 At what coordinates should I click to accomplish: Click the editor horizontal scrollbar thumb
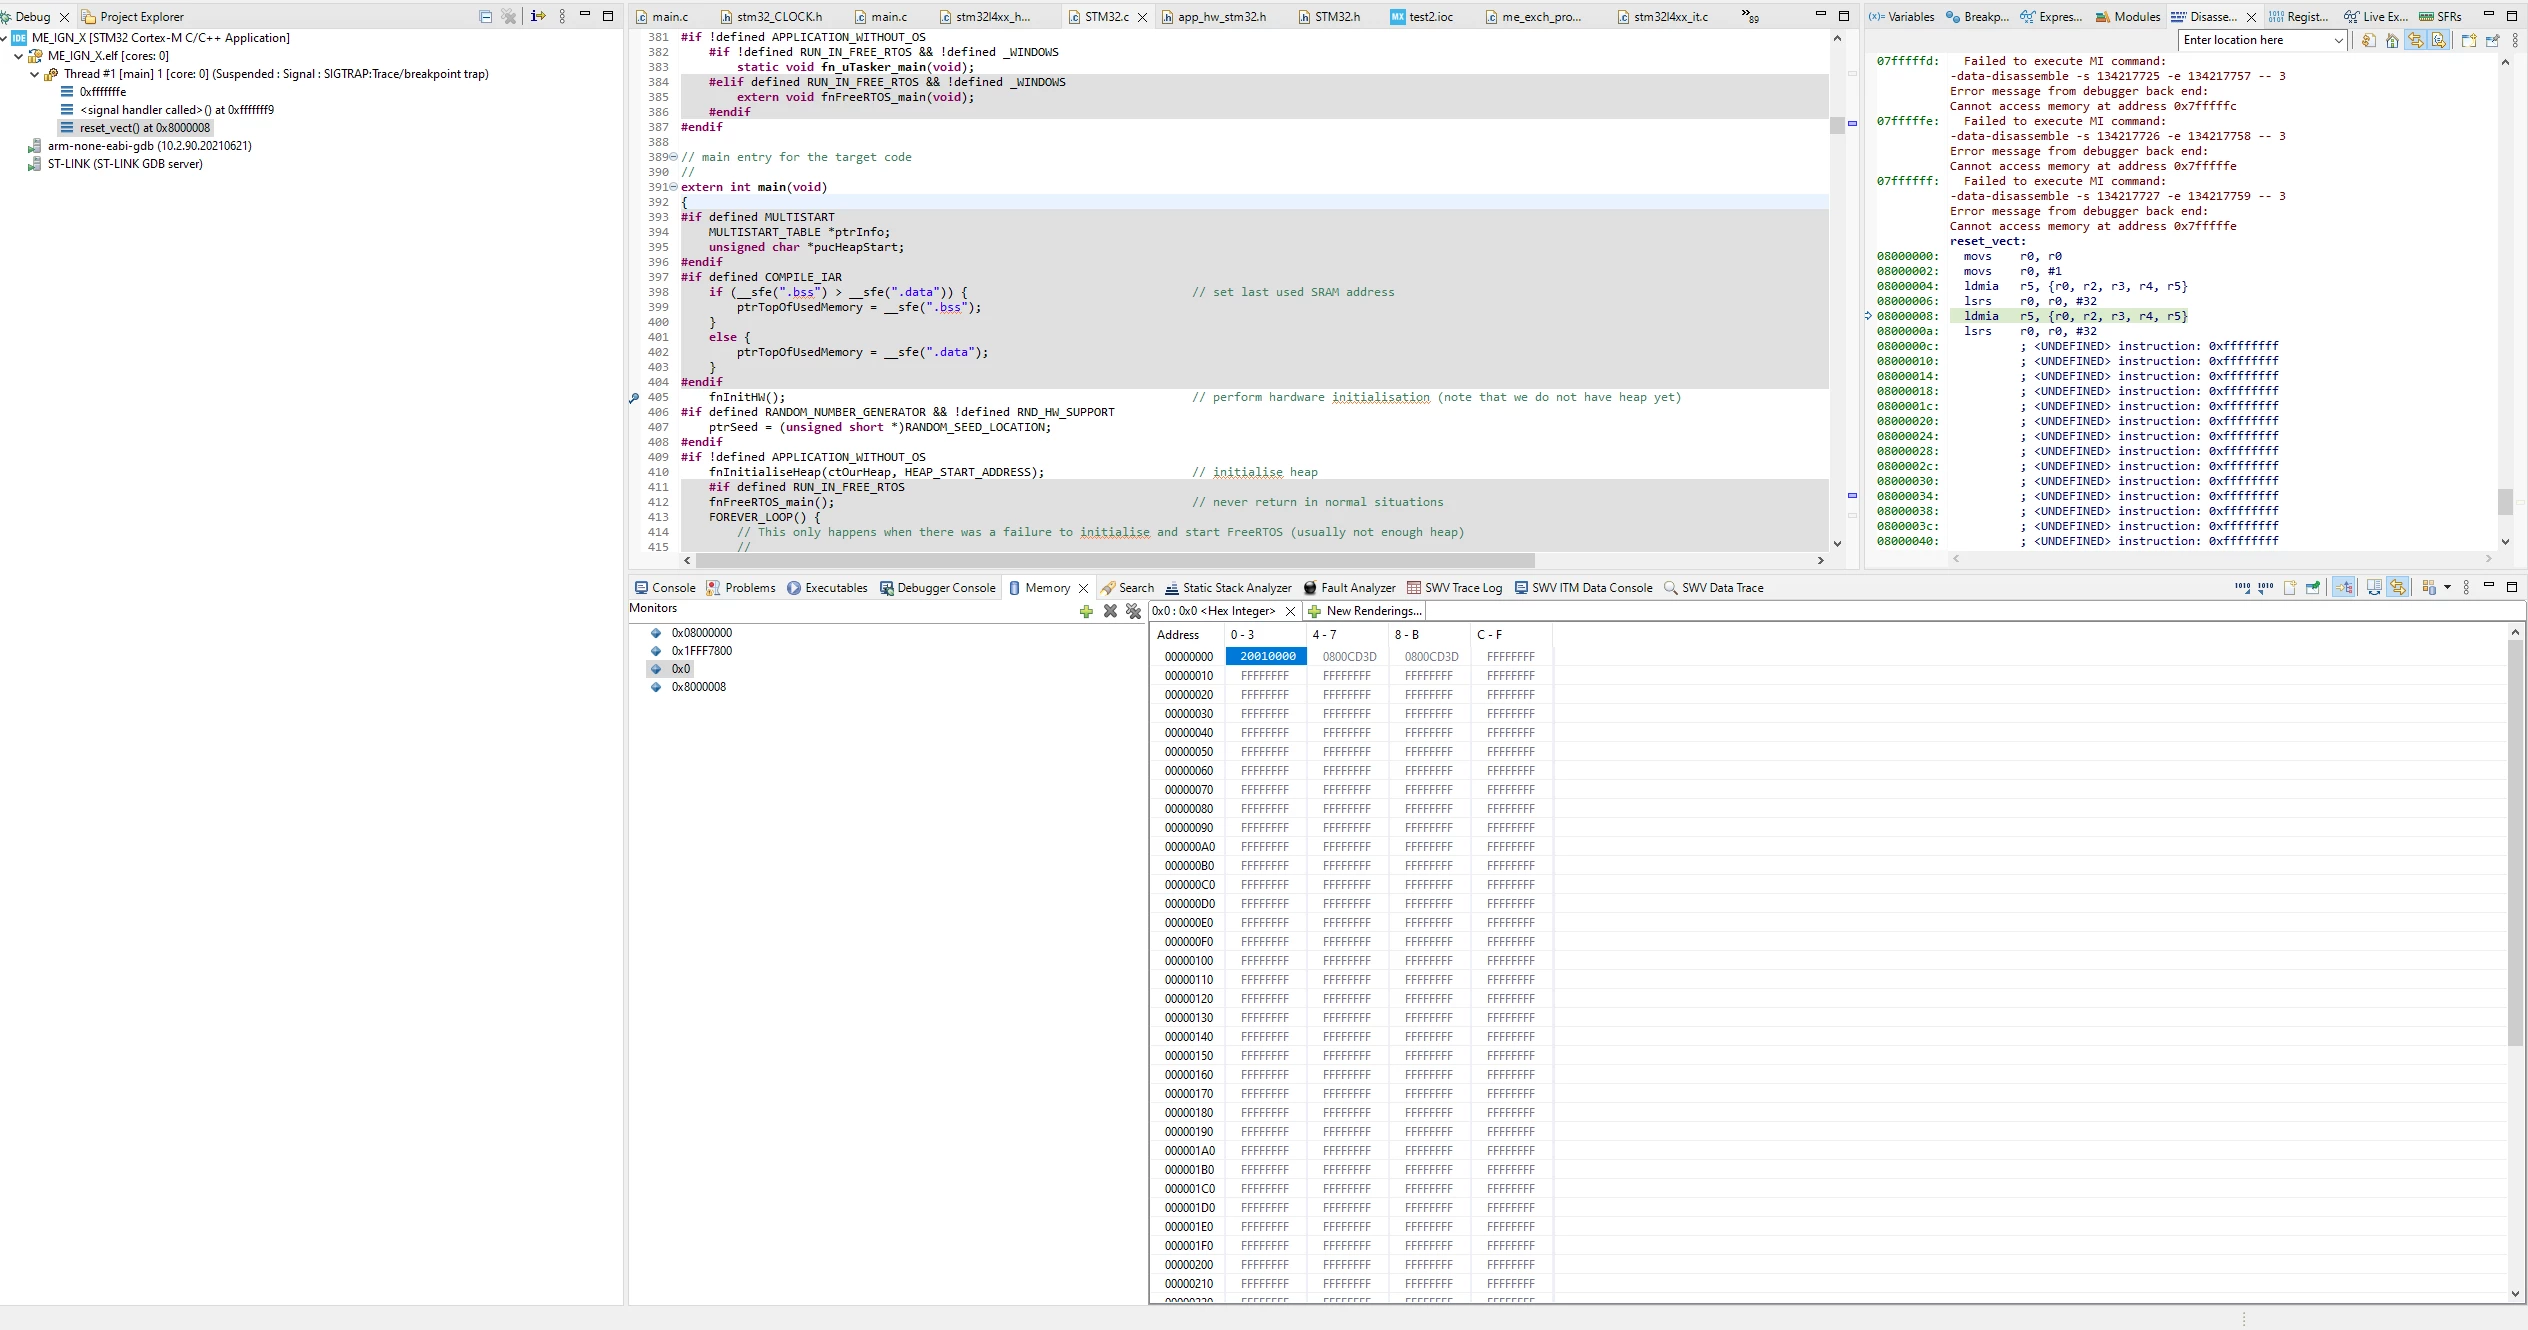(x=1114, y=561)
